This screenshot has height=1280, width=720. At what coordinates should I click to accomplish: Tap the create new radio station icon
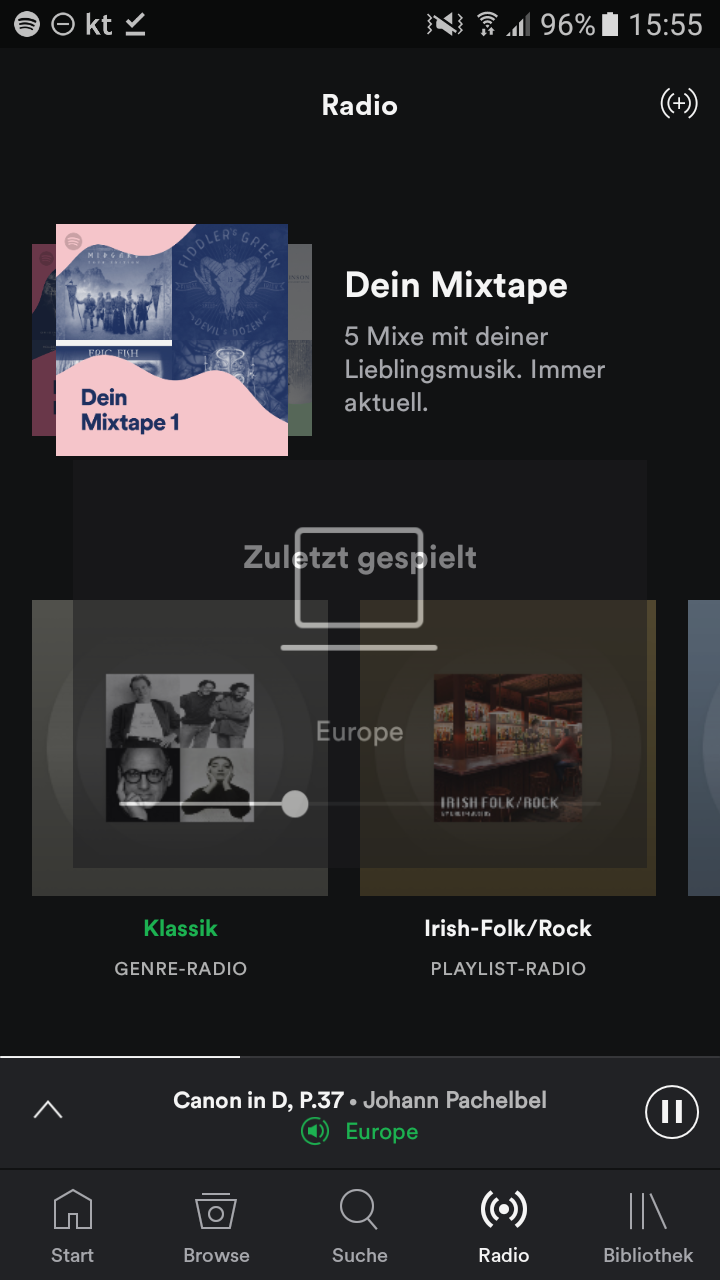(x=679, y=103)
